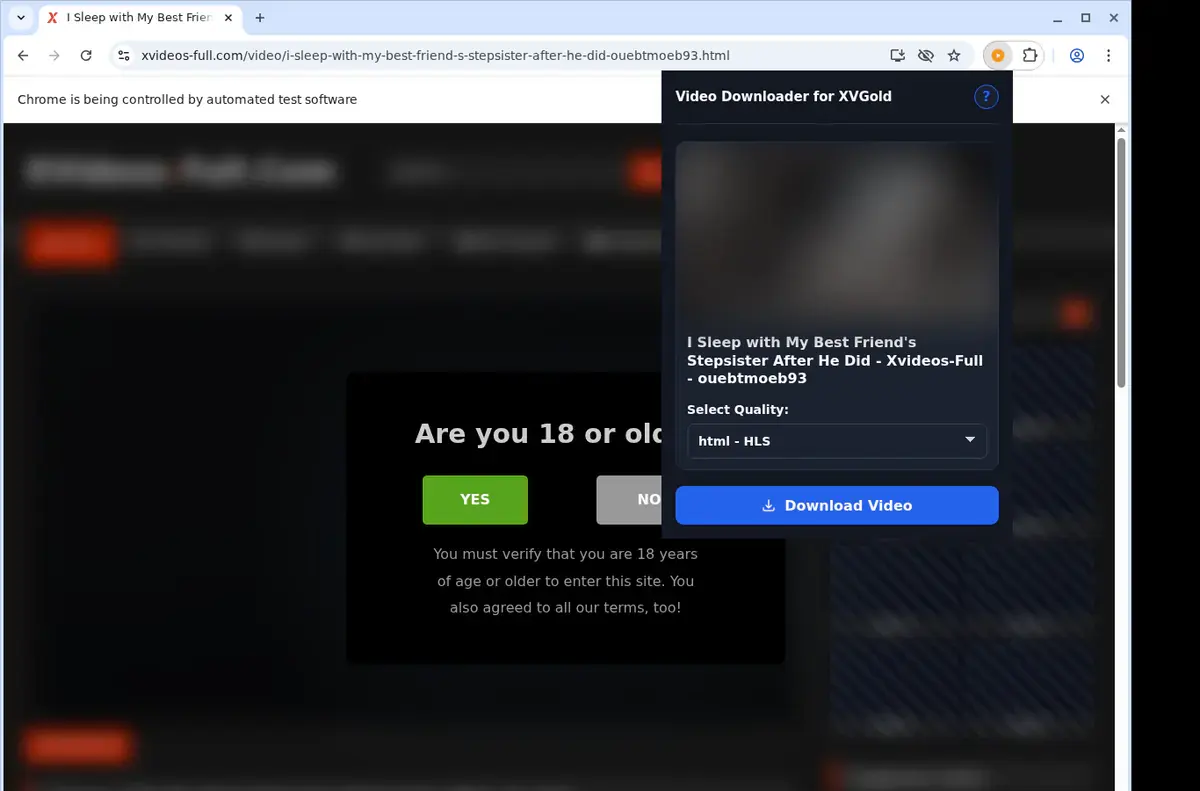
Task: Click the Video Downloader for XVGold heading
Action: (783, 97)
